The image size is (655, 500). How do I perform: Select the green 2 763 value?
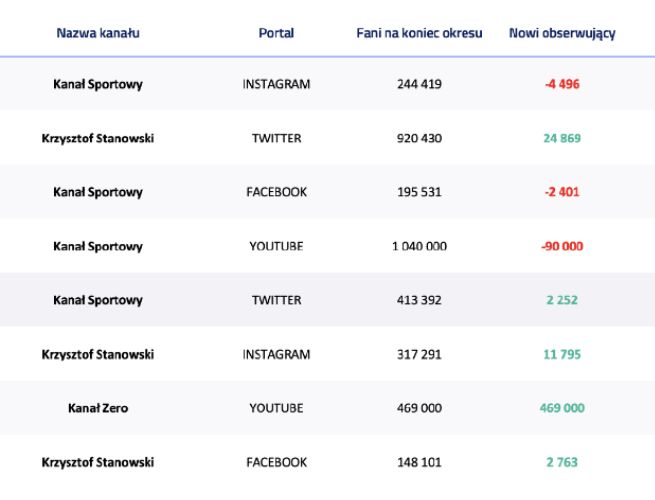click(x=562, y=462)
